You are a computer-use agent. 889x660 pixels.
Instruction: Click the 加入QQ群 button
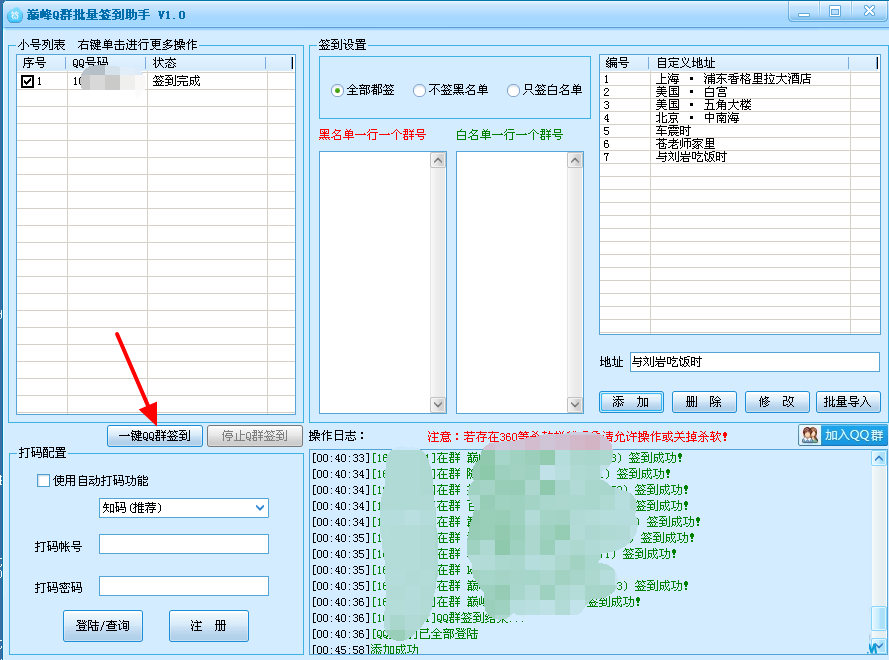click(843, 435)
